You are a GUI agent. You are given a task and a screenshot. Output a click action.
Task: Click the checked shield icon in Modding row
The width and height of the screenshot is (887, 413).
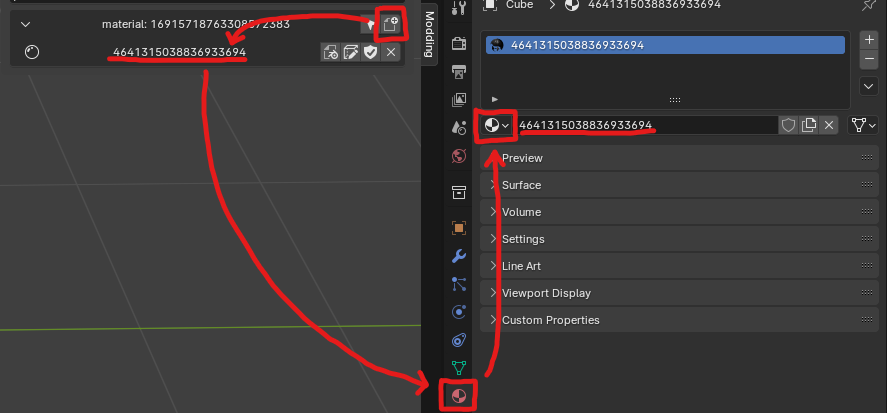point(371,53)
